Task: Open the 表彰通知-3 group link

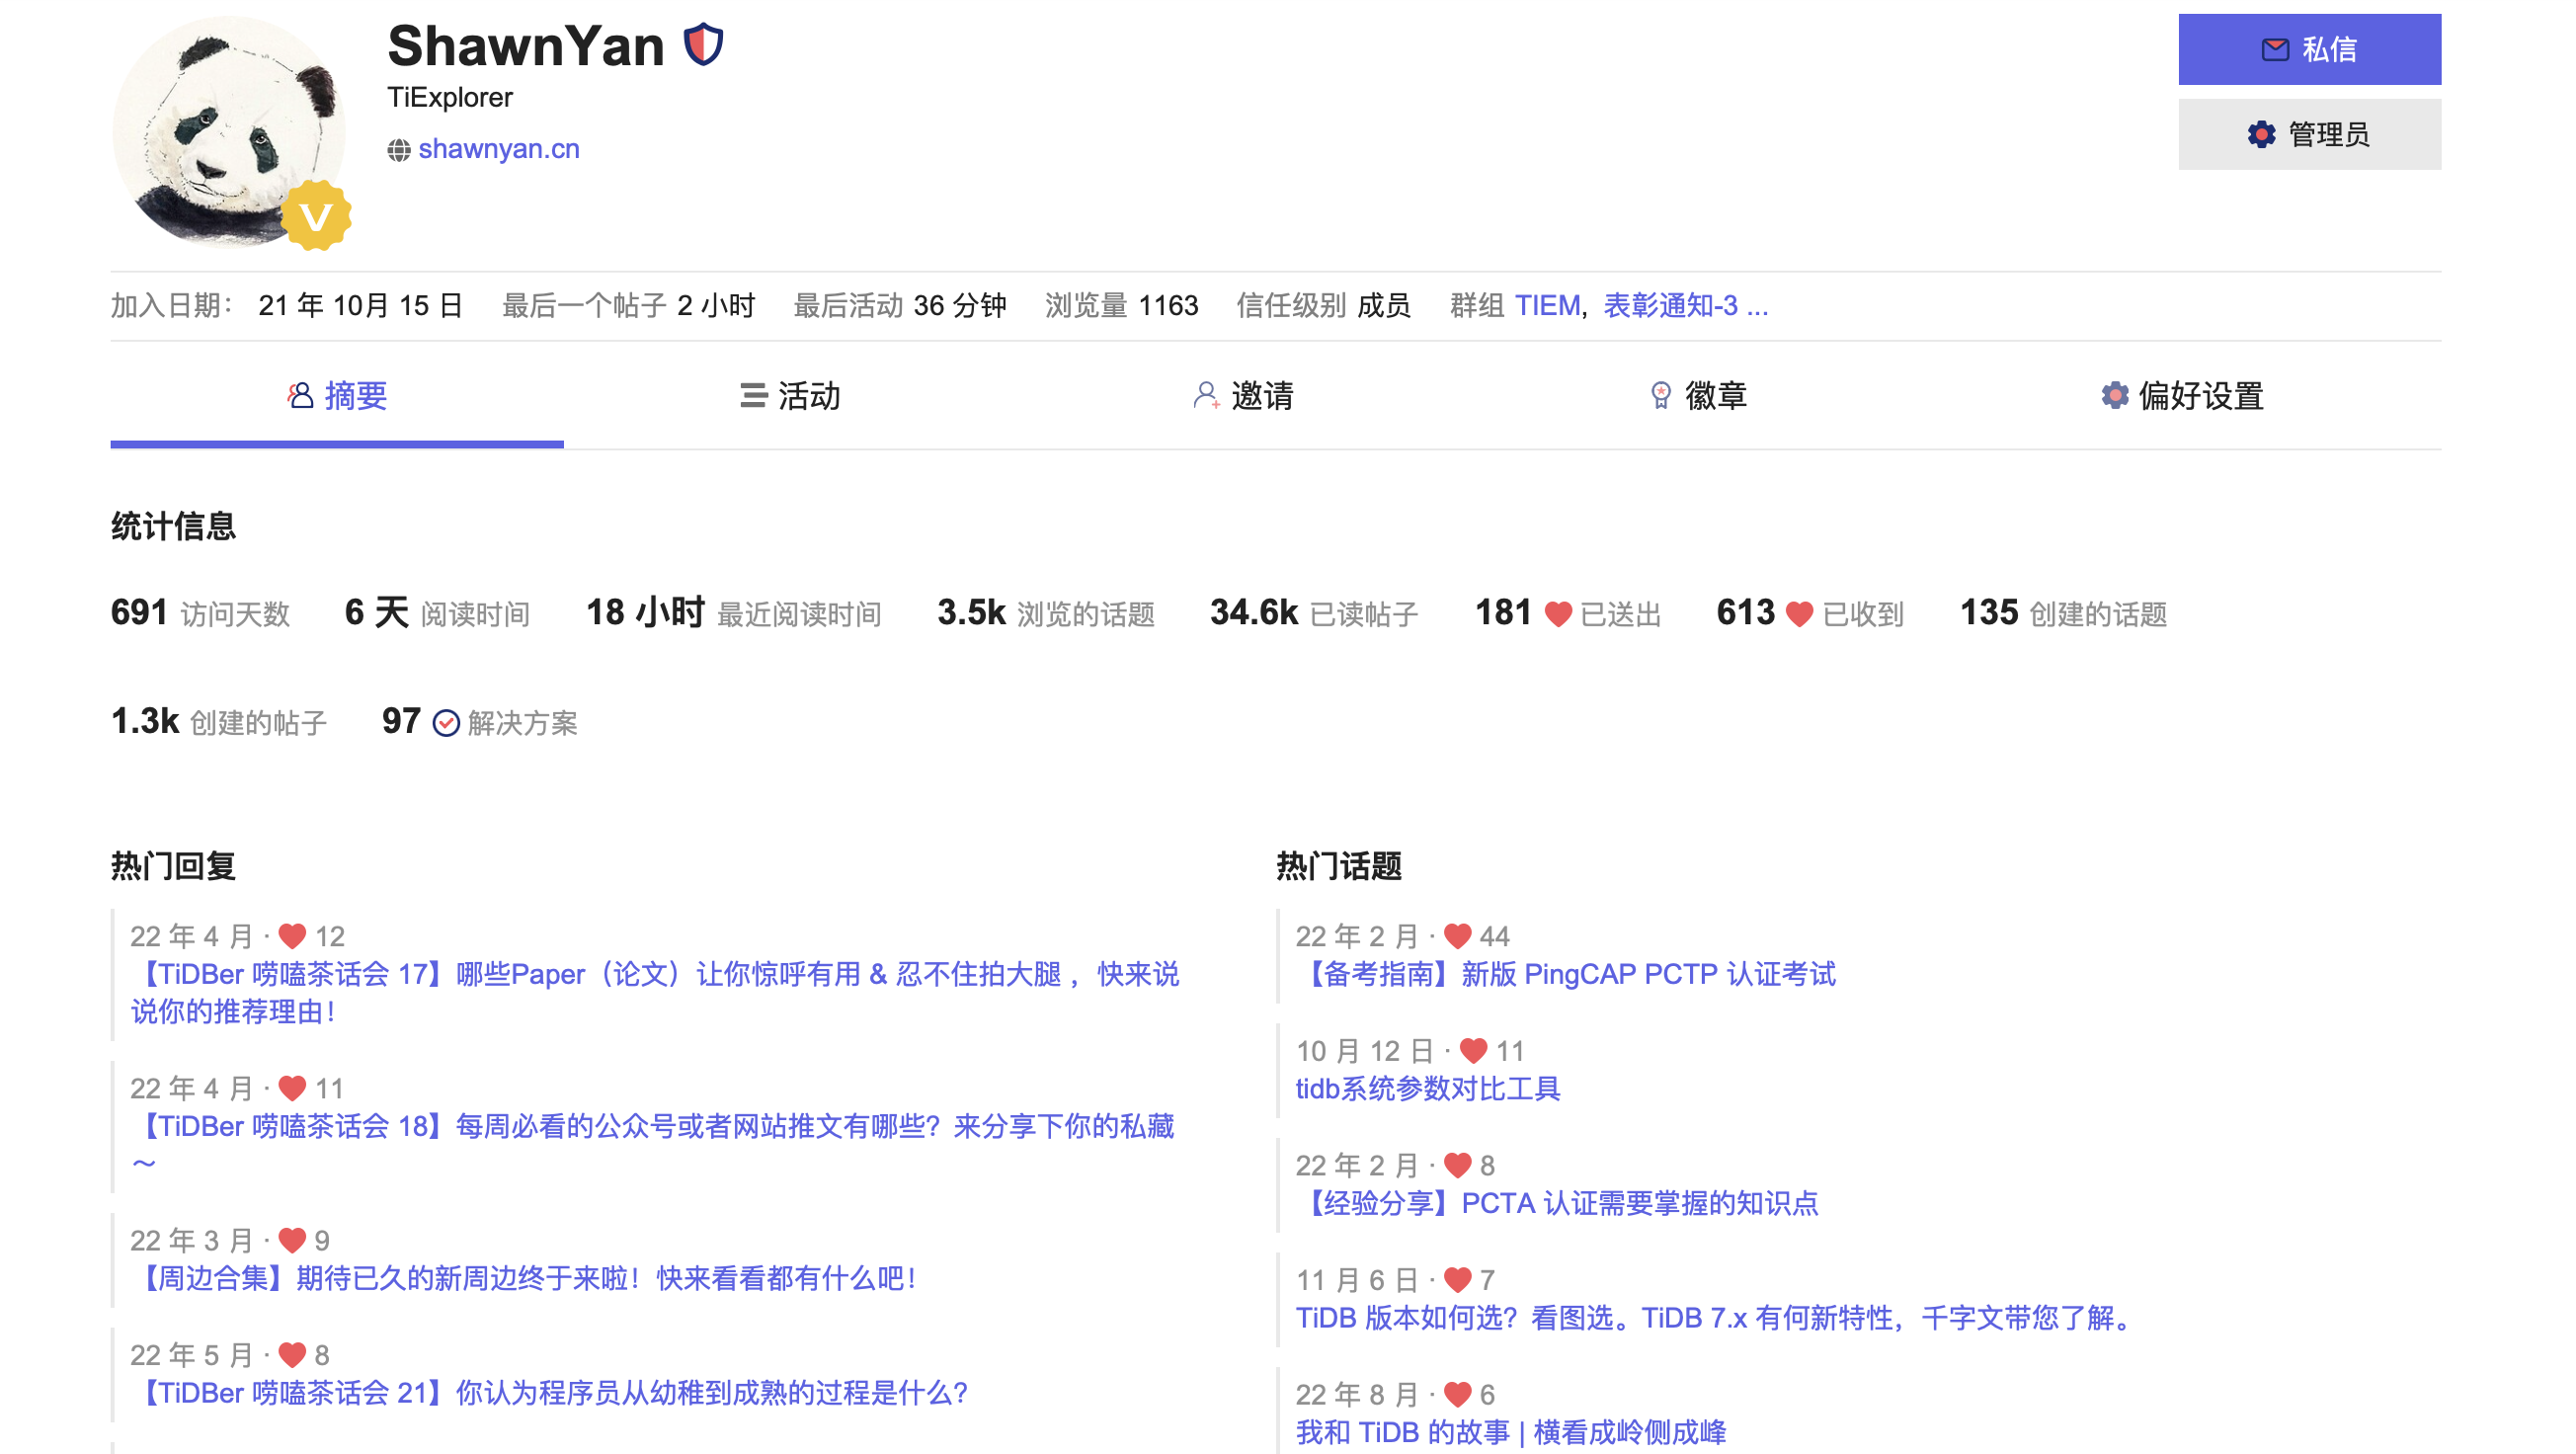Action: (x=1670, y=305)
